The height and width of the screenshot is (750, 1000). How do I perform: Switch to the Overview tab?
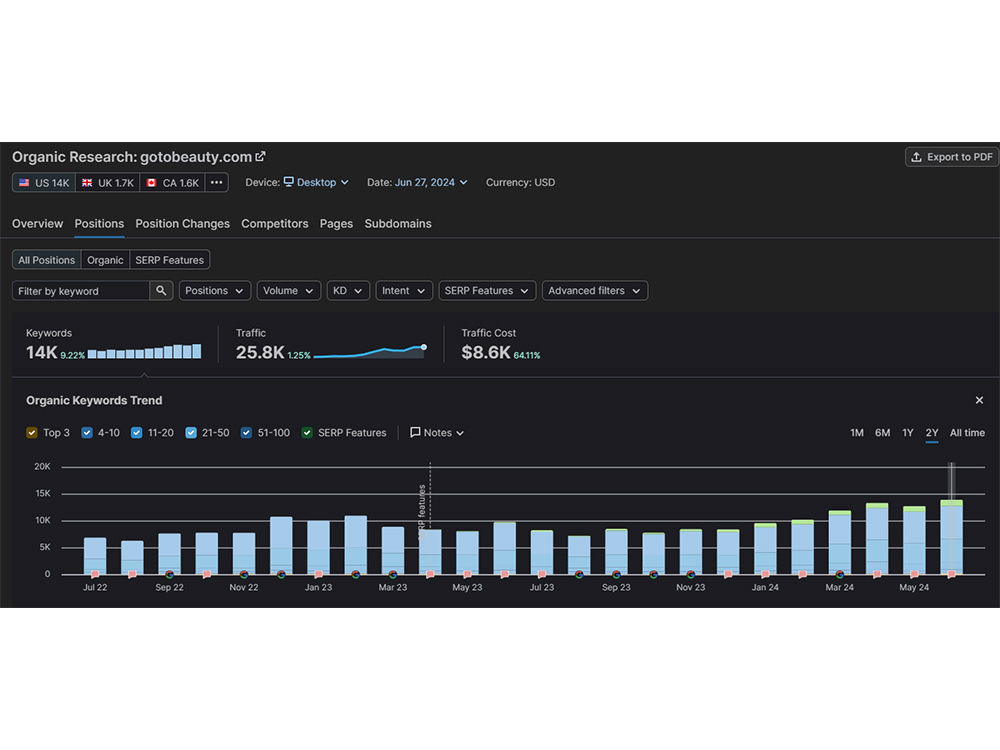[x=38, y=224]
